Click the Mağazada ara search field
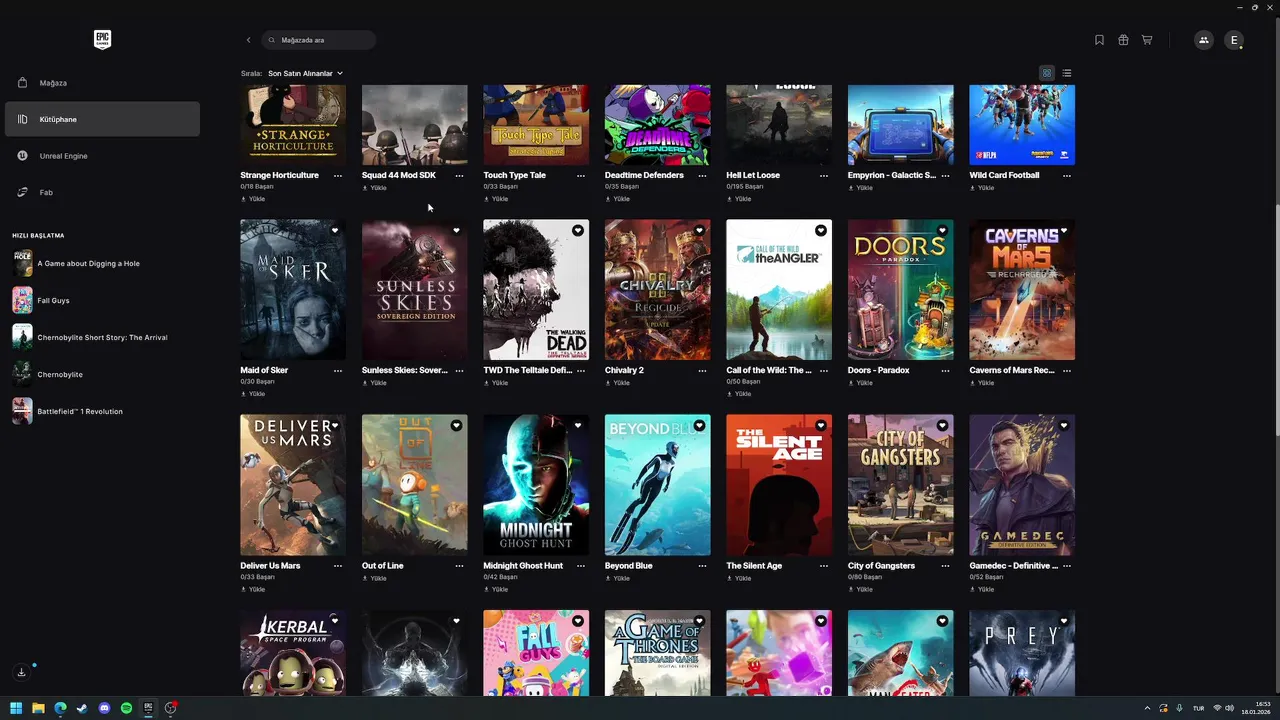The width and height of the screenshot is (1280, 720). (319, 40)
